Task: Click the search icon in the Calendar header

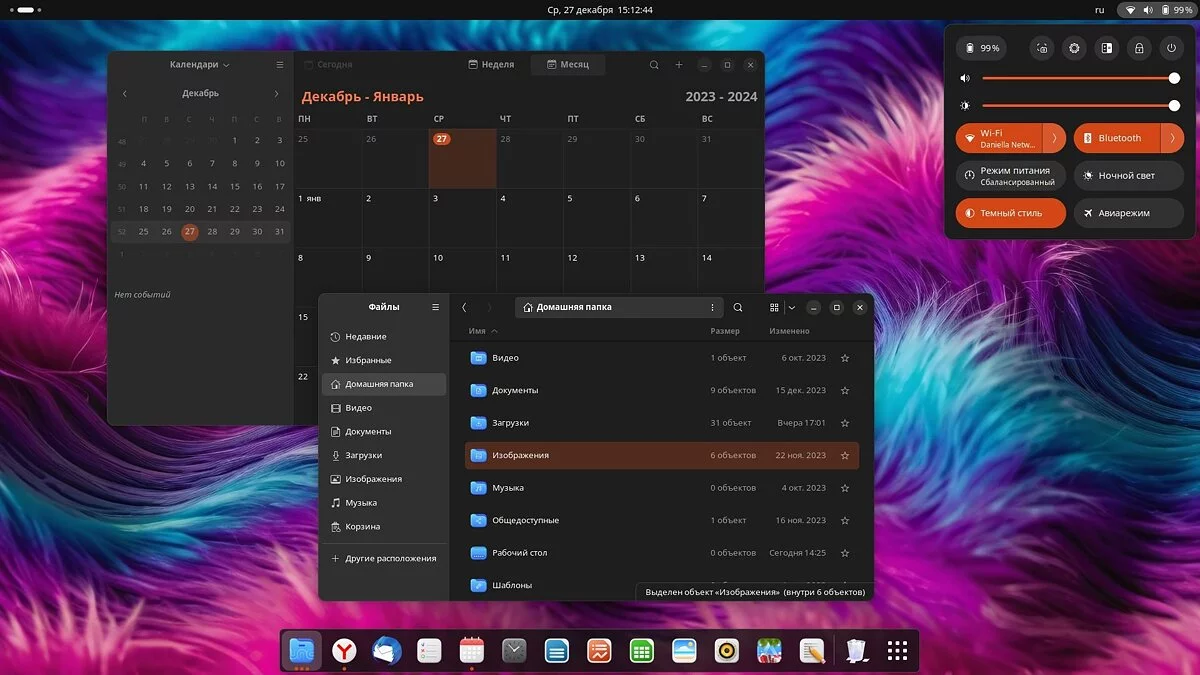Action: pyautogui.click(x=654, y=65)
